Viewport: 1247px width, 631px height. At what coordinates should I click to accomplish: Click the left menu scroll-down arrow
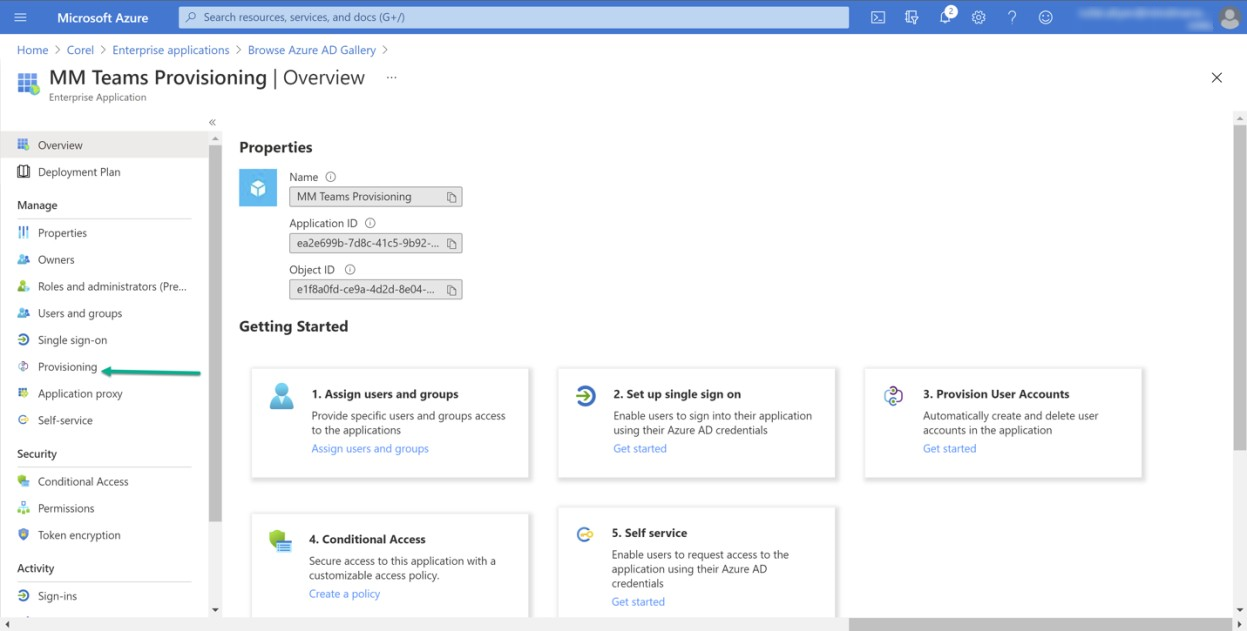click(x=215, y=610)
